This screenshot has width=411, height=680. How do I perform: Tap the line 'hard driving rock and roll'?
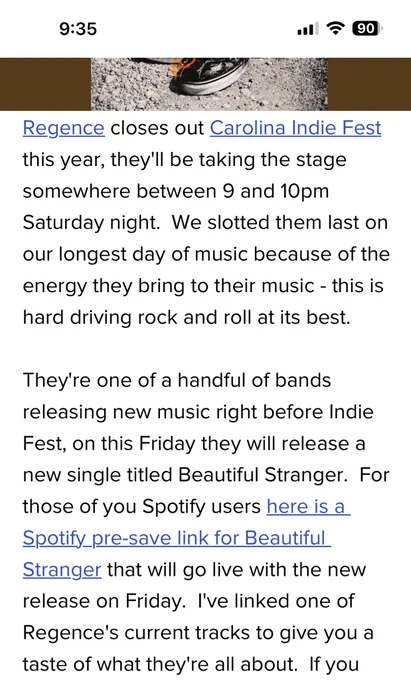click(138, 317)
